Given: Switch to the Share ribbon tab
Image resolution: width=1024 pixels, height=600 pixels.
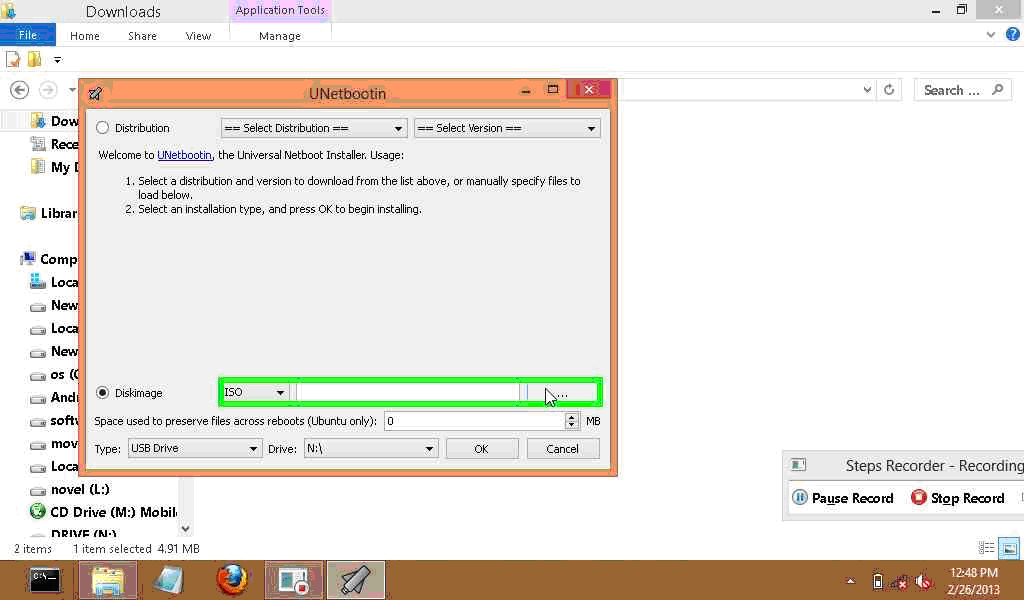Looking at the screenshot, I should [x=142, y=36].
